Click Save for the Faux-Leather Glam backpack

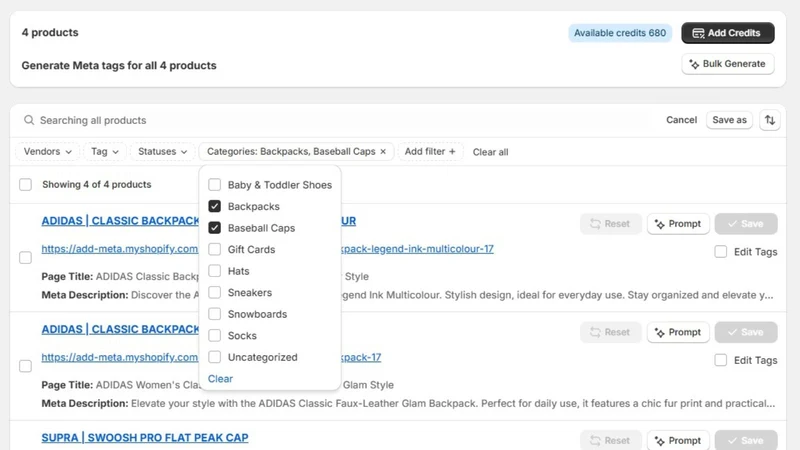746,332
